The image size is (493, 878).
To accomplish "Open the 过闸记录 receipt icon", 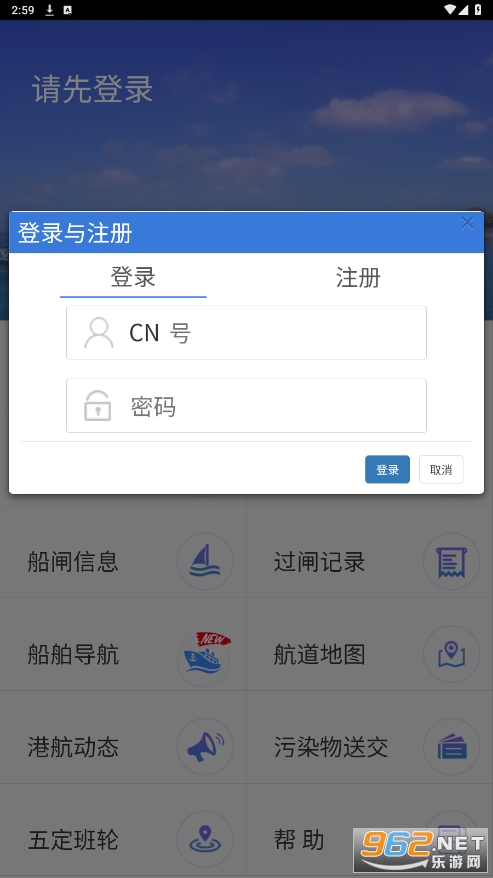I will point(452,561).
